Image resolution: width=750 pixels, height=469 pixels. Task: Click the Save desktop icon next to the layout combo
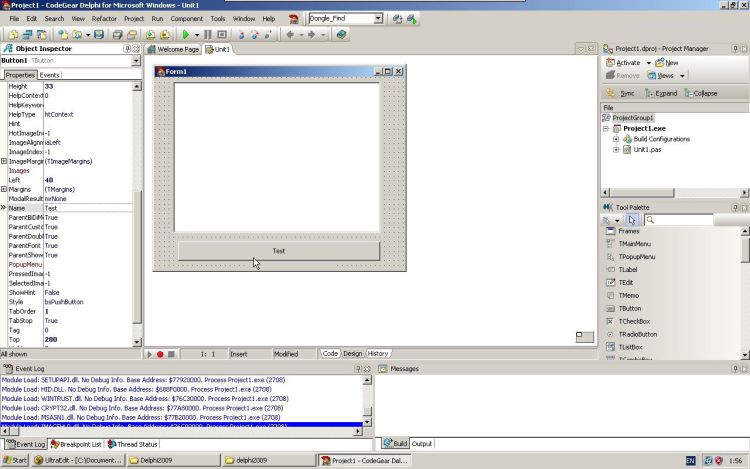pyautogui.click(x=397, y=19)
